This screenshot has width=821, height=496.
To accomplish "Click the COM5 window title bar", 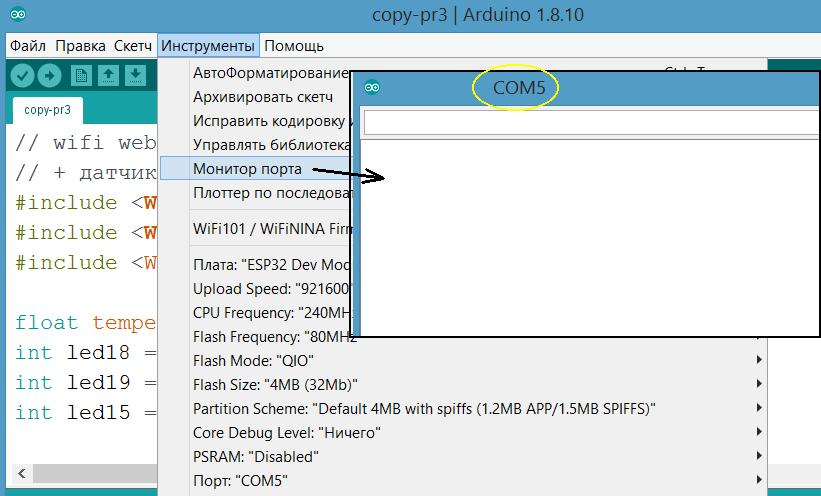I will pyautogui.click(x=584, y=88).
